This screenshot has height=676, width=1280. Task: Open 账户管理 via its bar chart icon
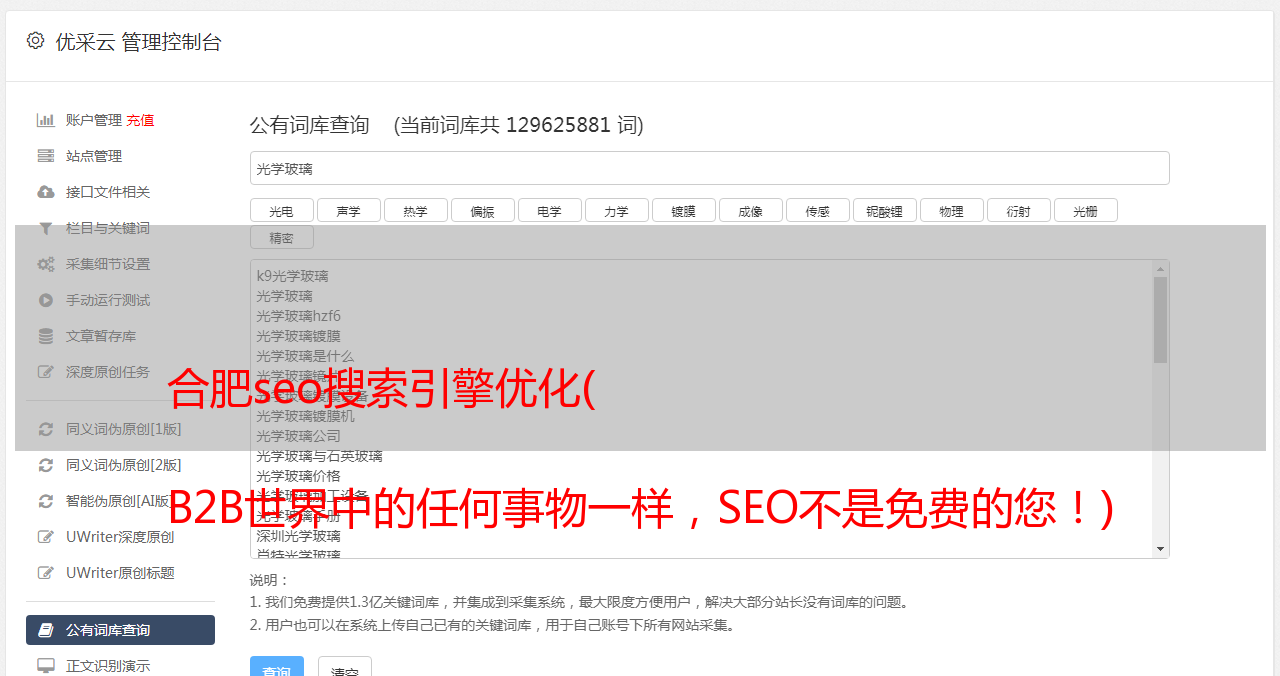(x=46, y=120)
